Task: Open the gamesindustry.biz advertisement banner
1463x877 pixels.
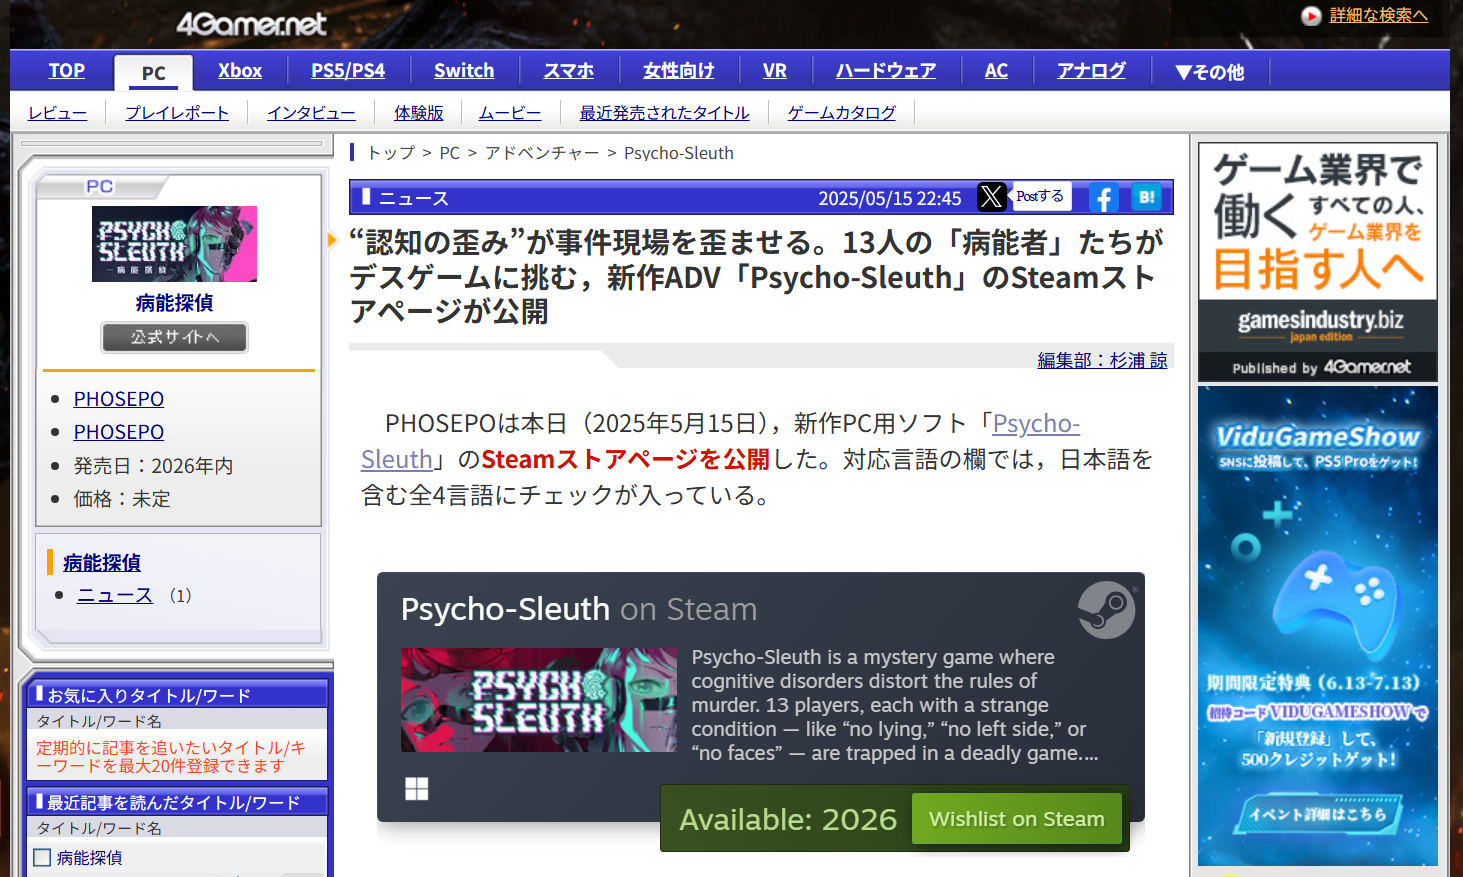Action: pos(1318,262)
